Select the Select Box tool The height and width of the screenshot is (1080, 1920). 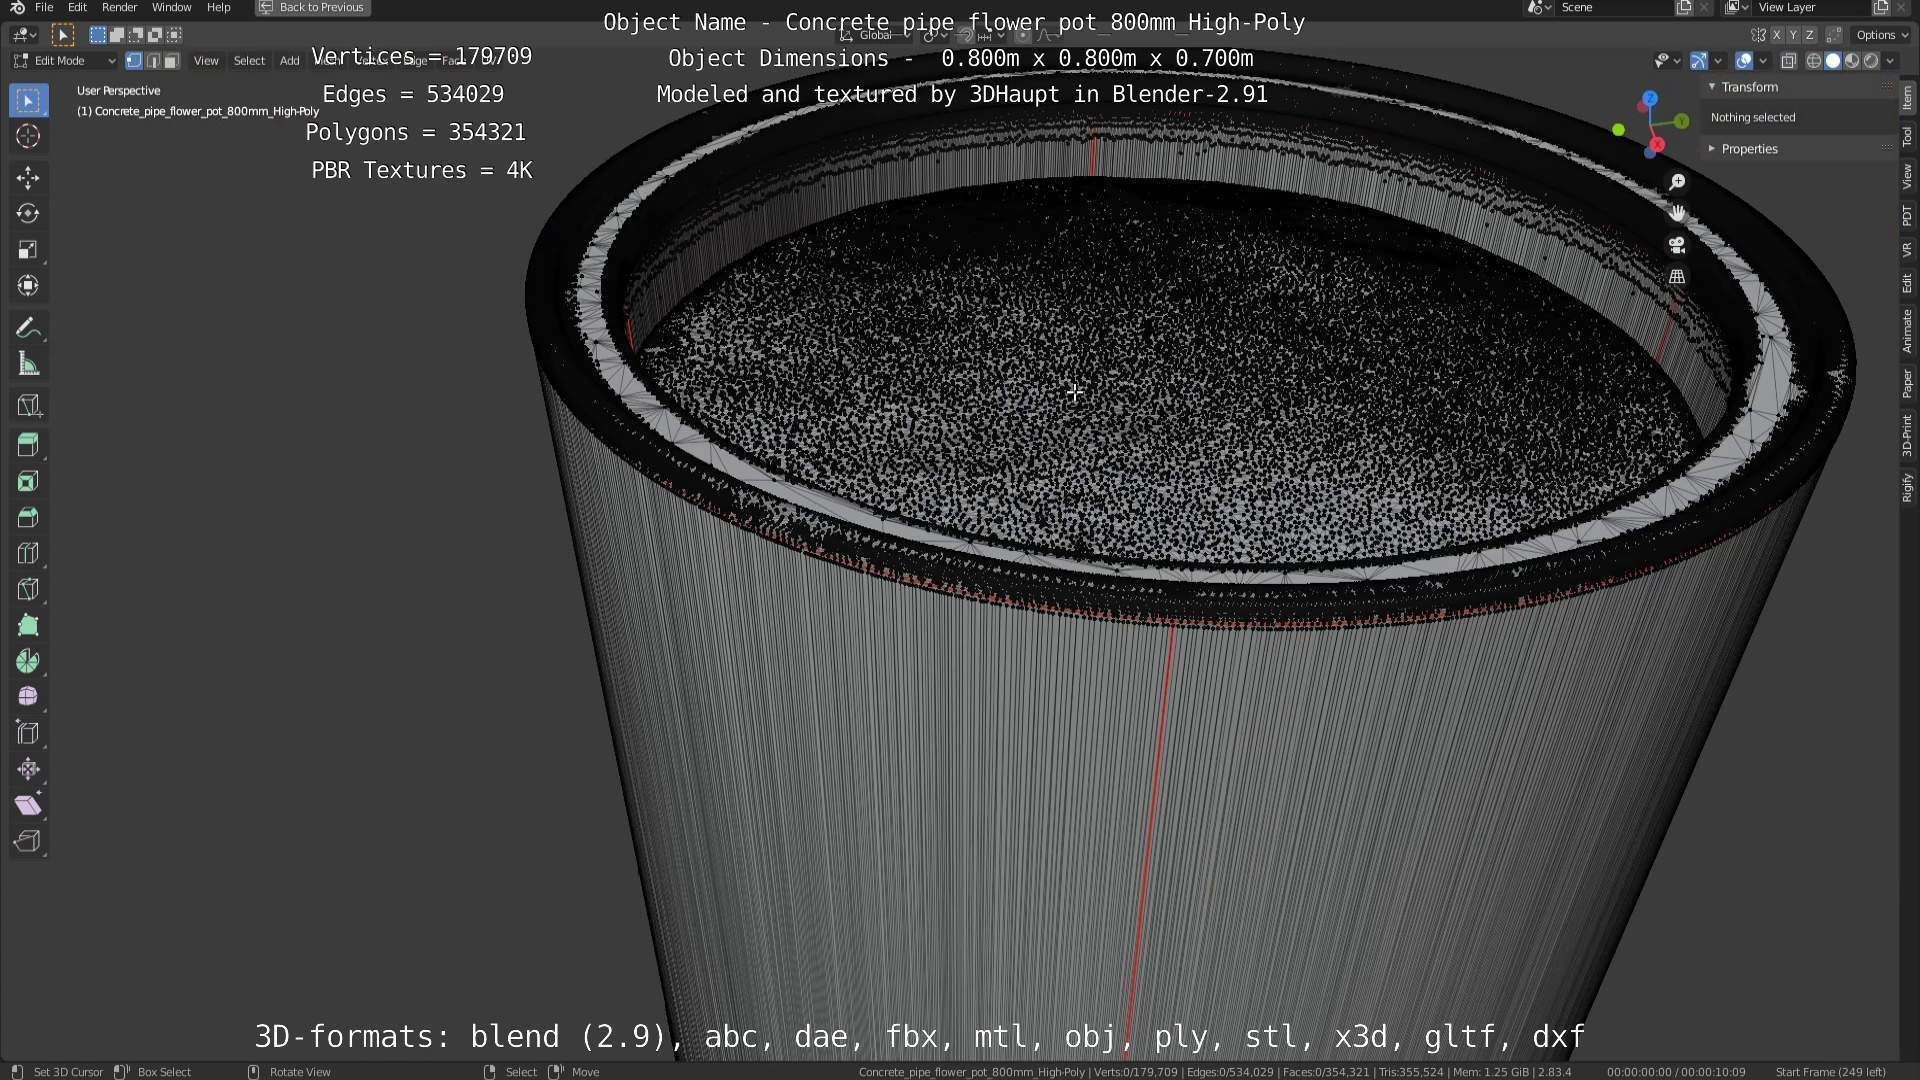click(x=28, y=101)
